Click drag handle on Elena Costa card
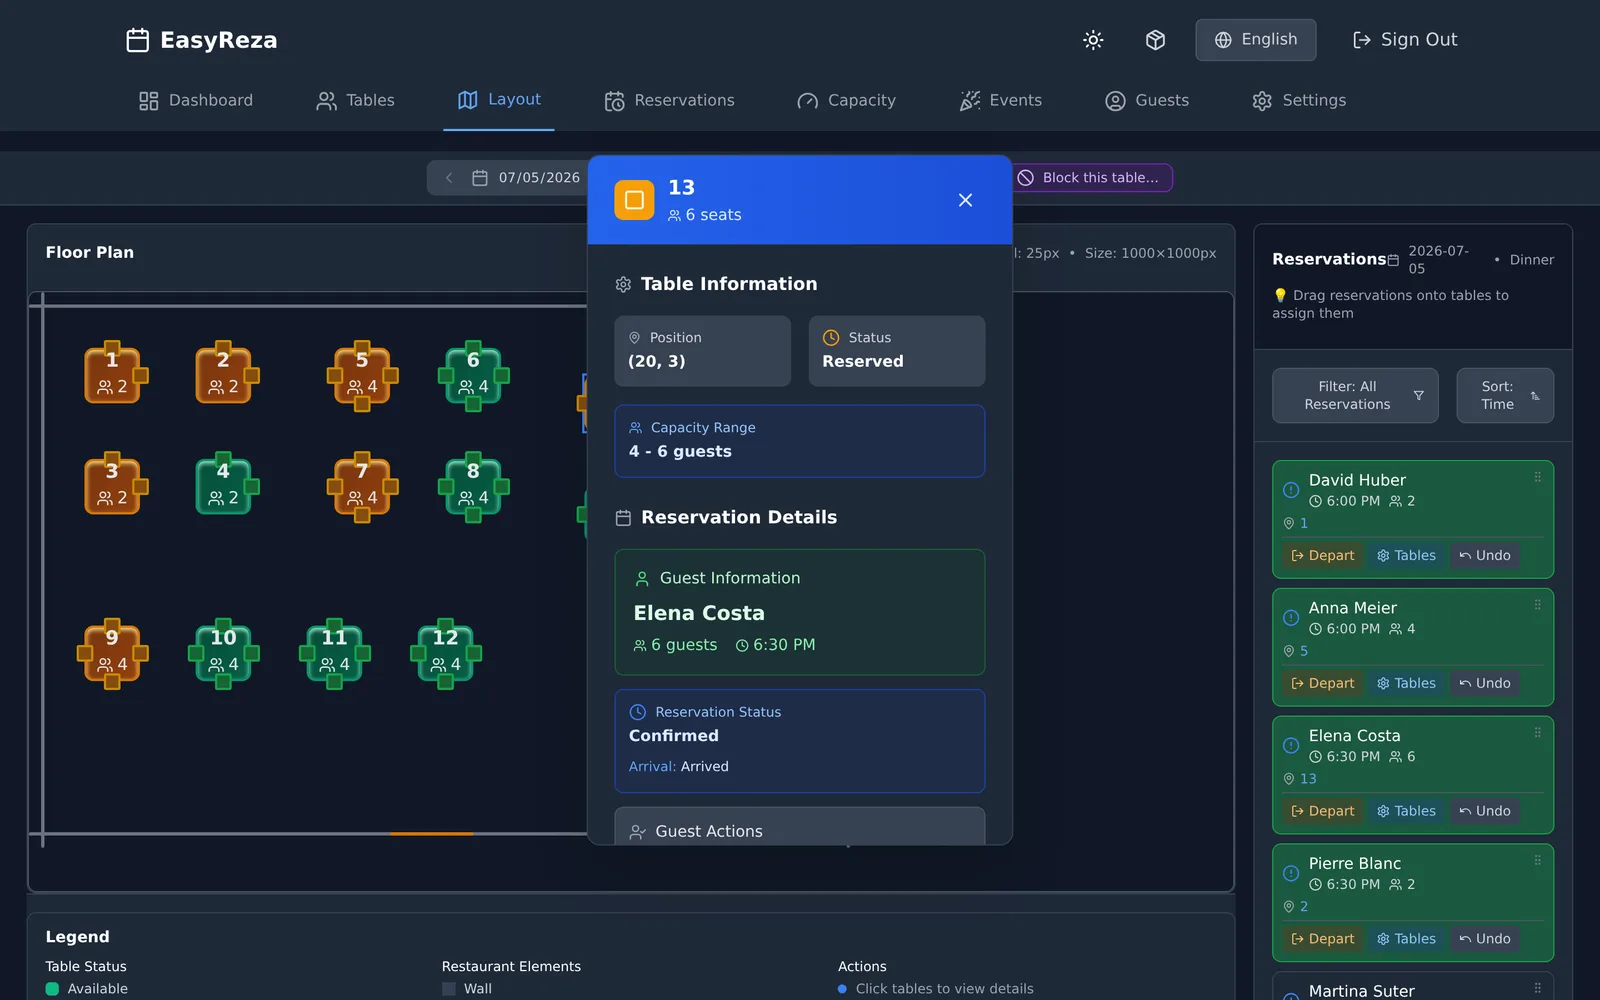Viewport: 1600px width, 1000px height. tap(1538, 733)
